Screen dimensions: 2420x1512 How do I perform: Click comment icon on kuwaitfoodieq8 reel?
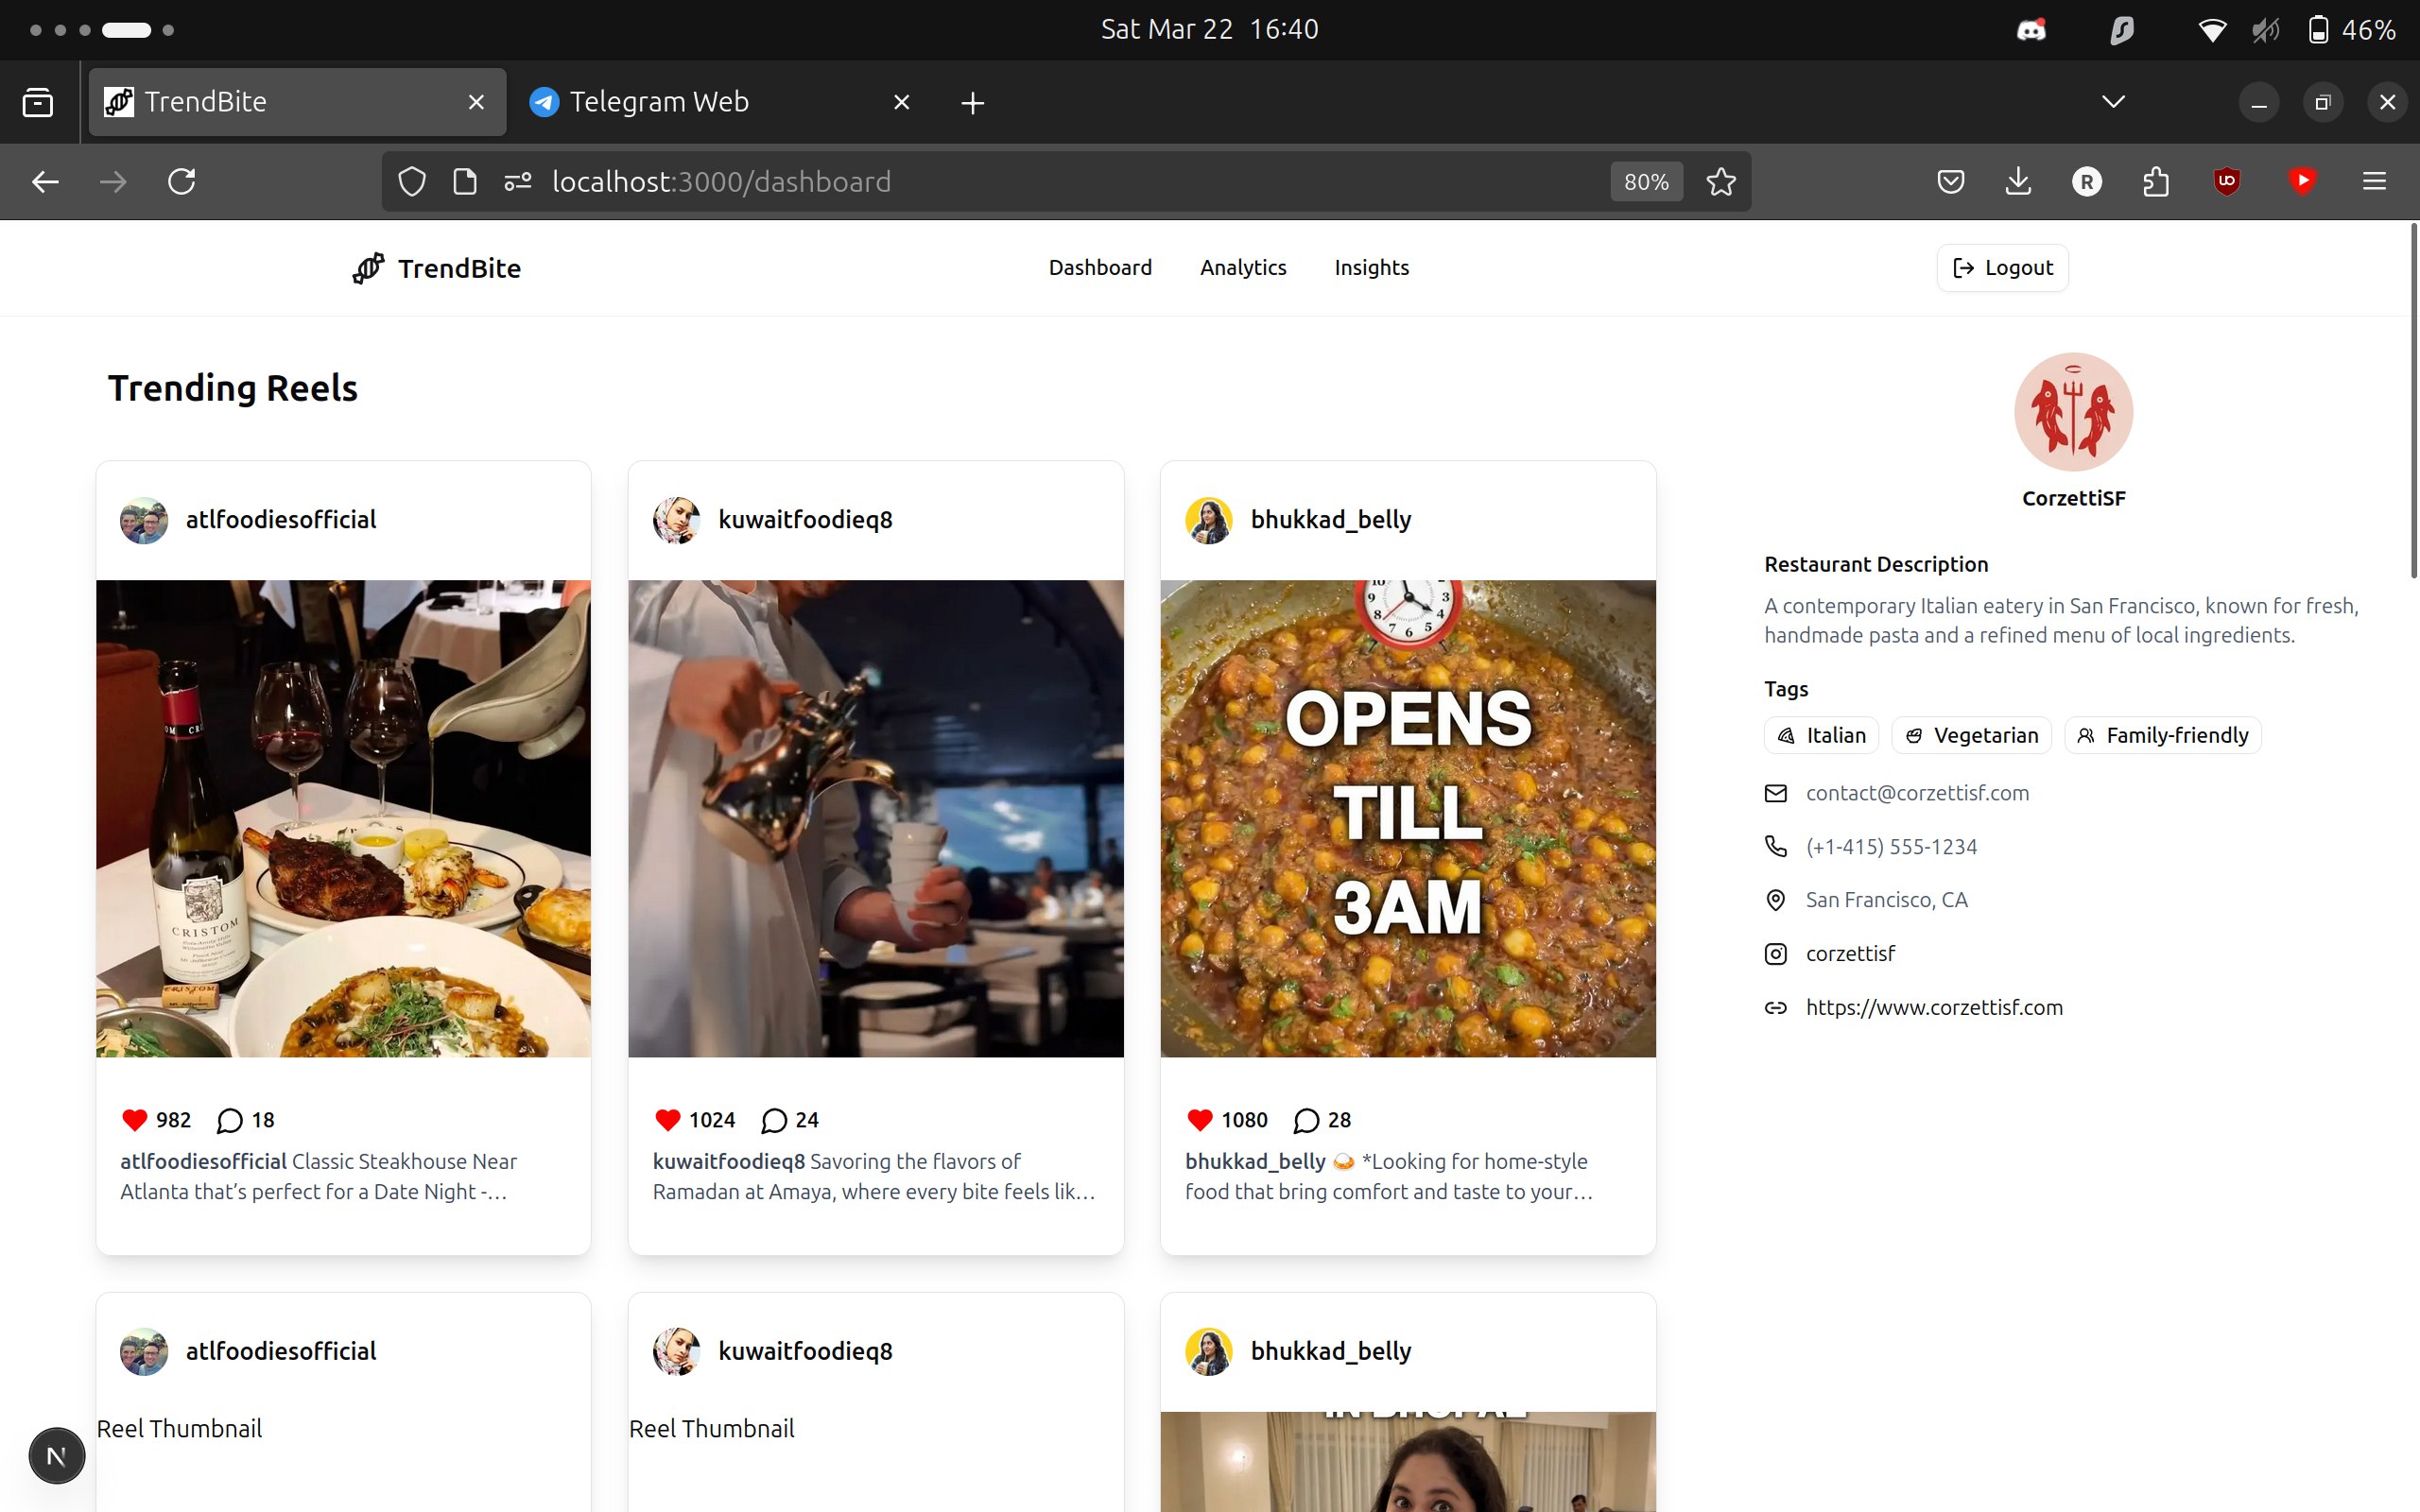(773, 1120)
